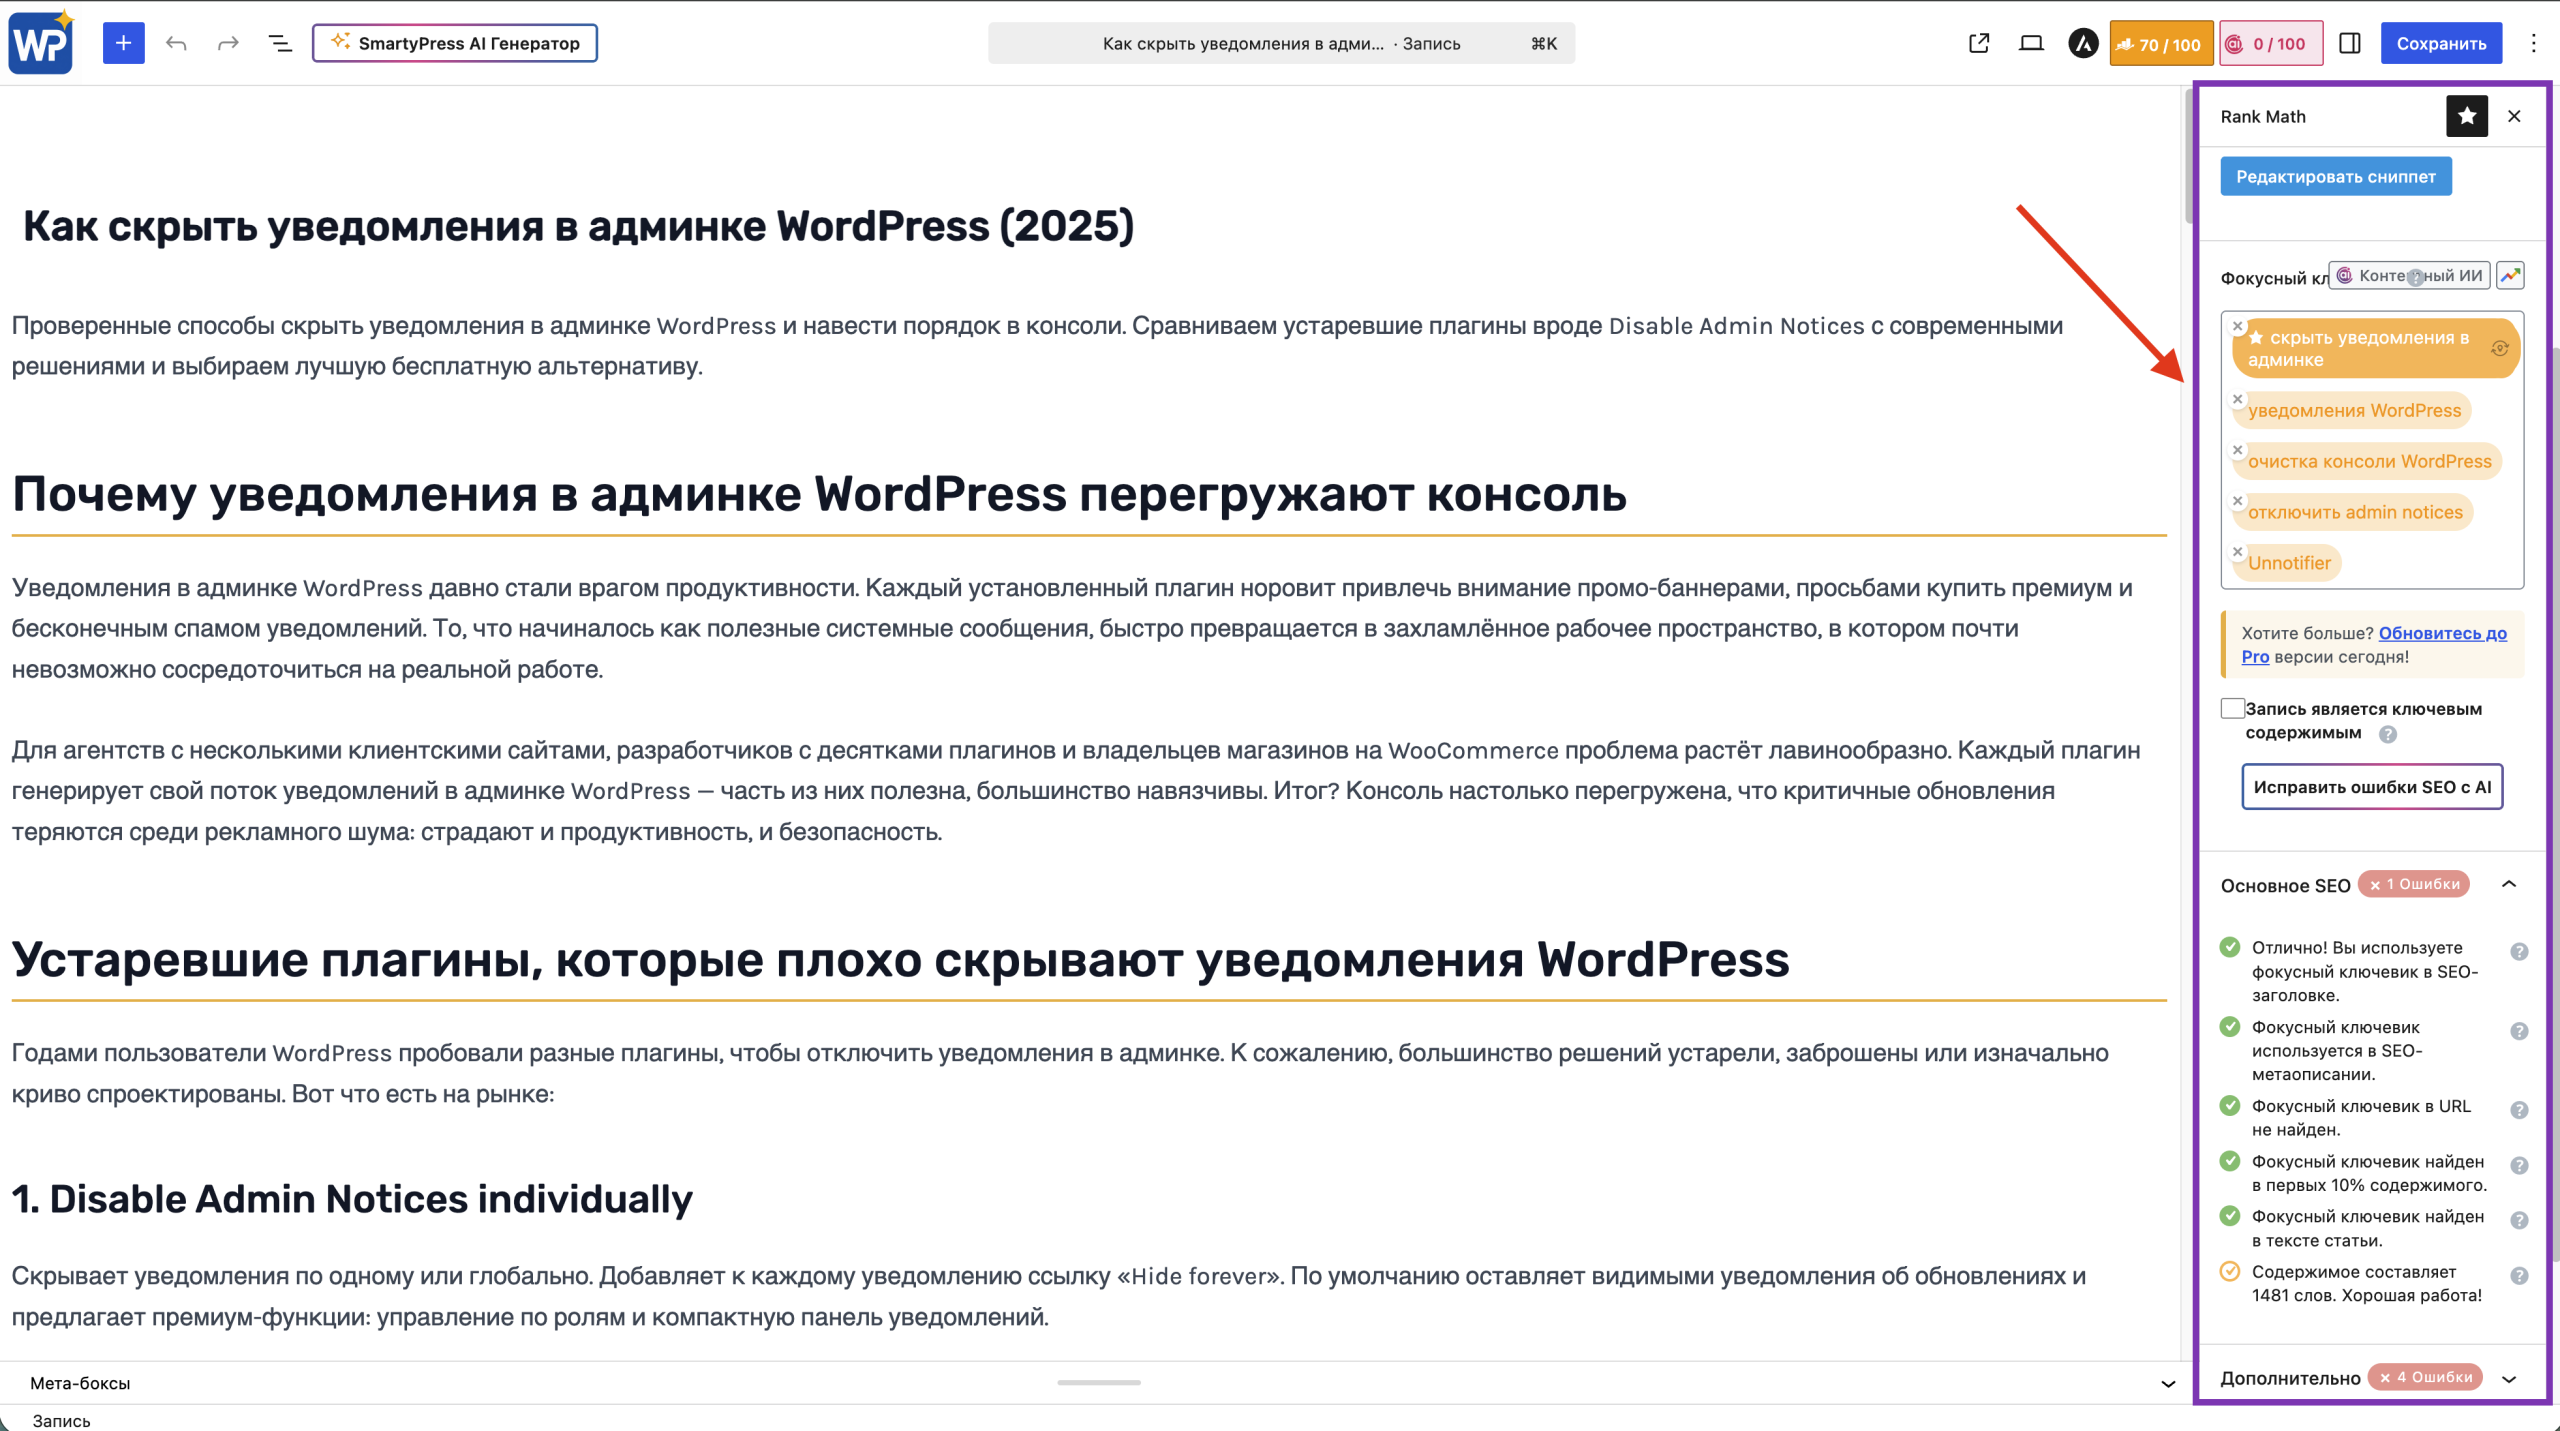Click the post title Как скрыть уведомления
The width and height of the screenshot is (2560, 1431).
coord(578,226)
